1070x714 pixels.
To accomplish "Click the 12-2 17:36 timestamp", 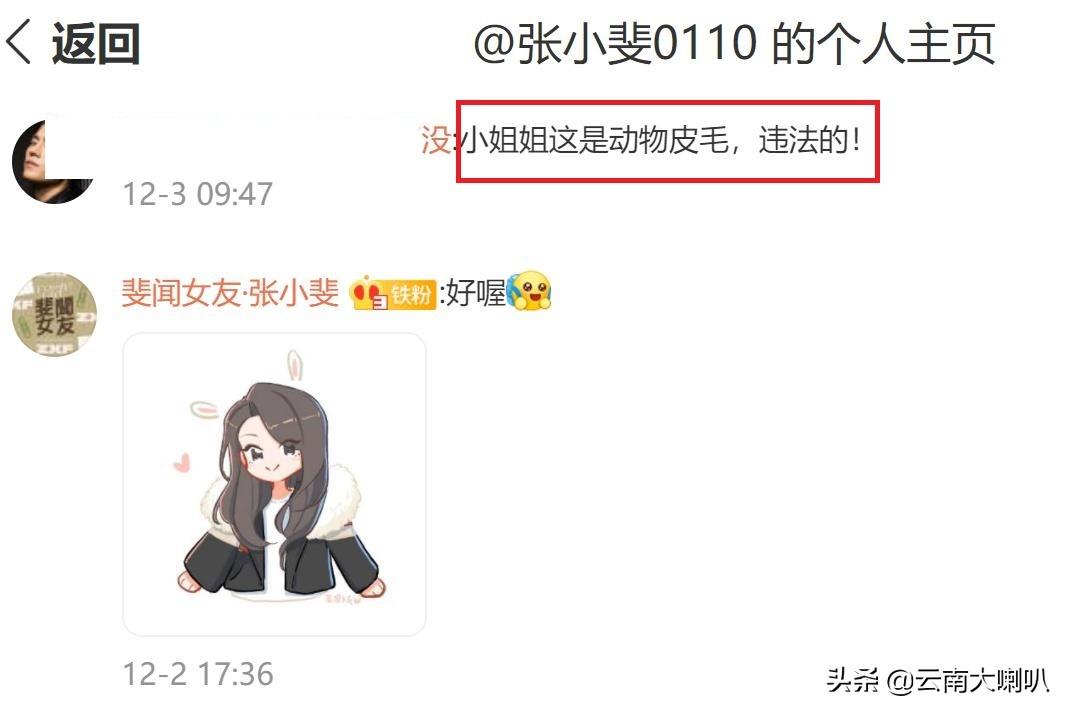I will point(198,674).
